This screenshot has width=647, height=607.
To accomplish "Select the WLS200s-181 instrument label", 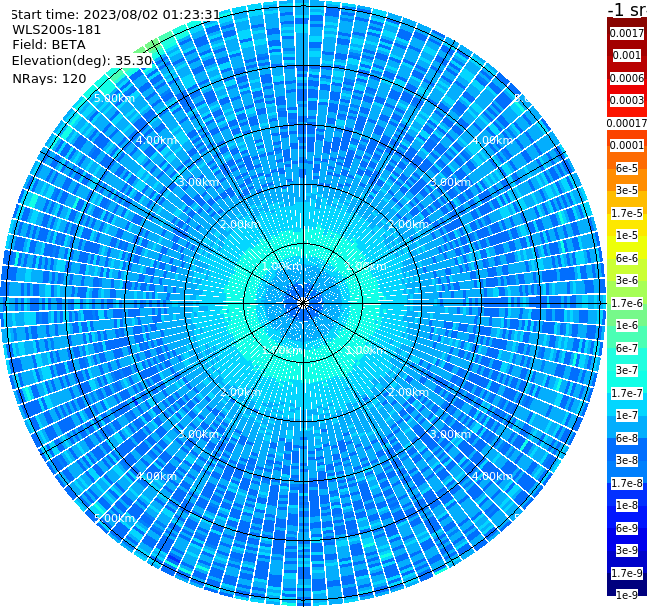I will pyautogui.click(x=57, y=30).
